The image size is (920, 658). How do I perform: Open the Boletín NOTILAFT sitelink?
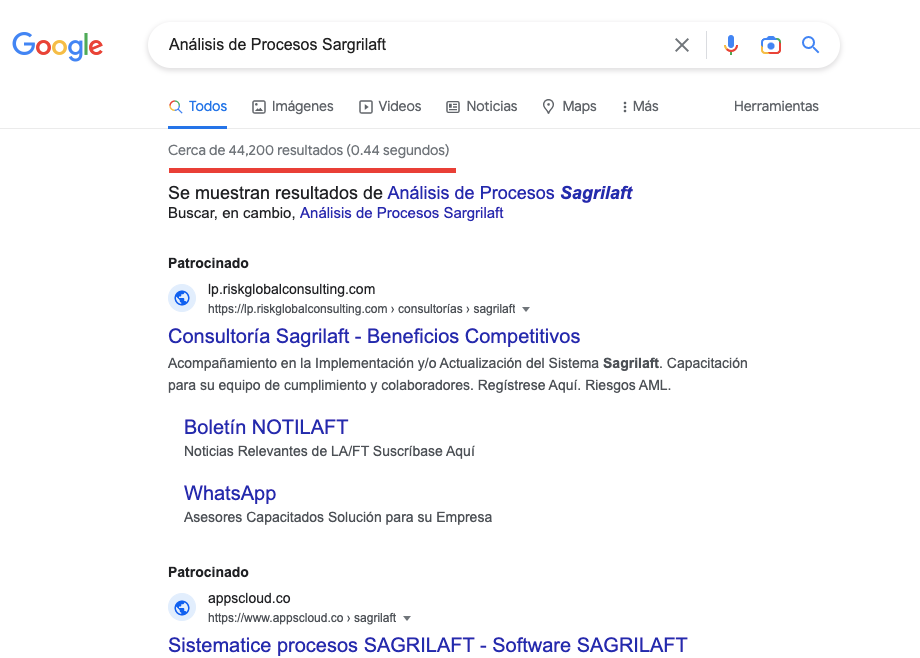(x=266, y=427)
